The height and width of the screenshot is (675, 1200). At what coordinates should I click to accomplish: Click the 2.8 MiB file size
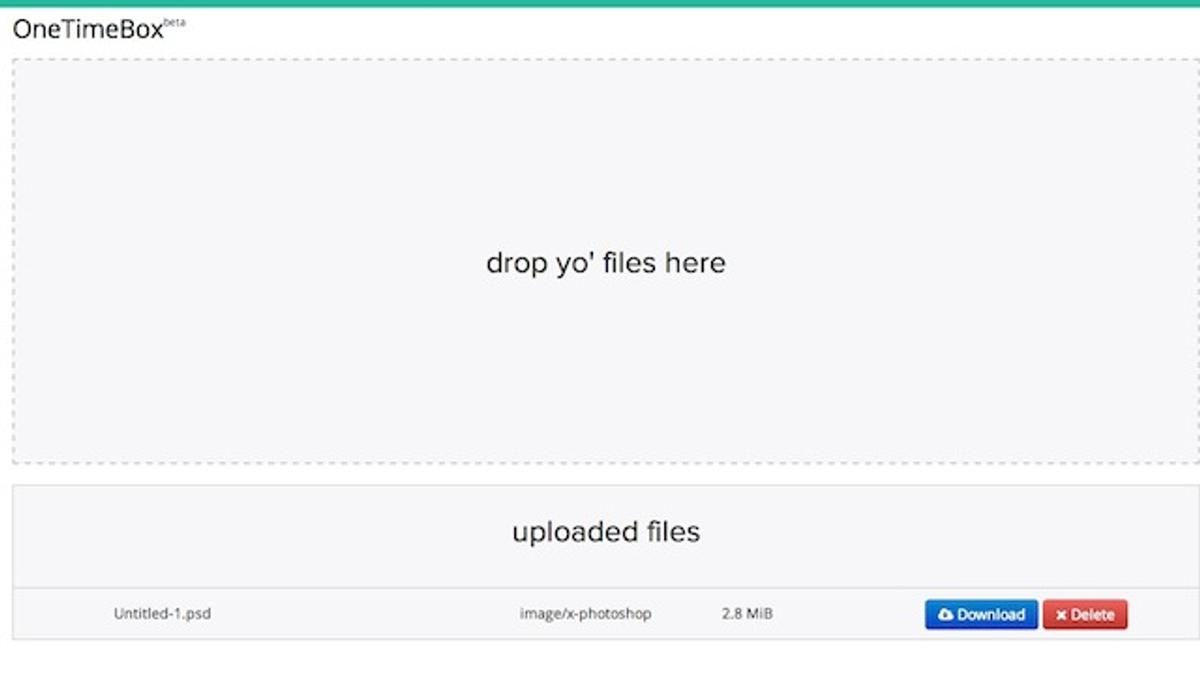(747, 614)
